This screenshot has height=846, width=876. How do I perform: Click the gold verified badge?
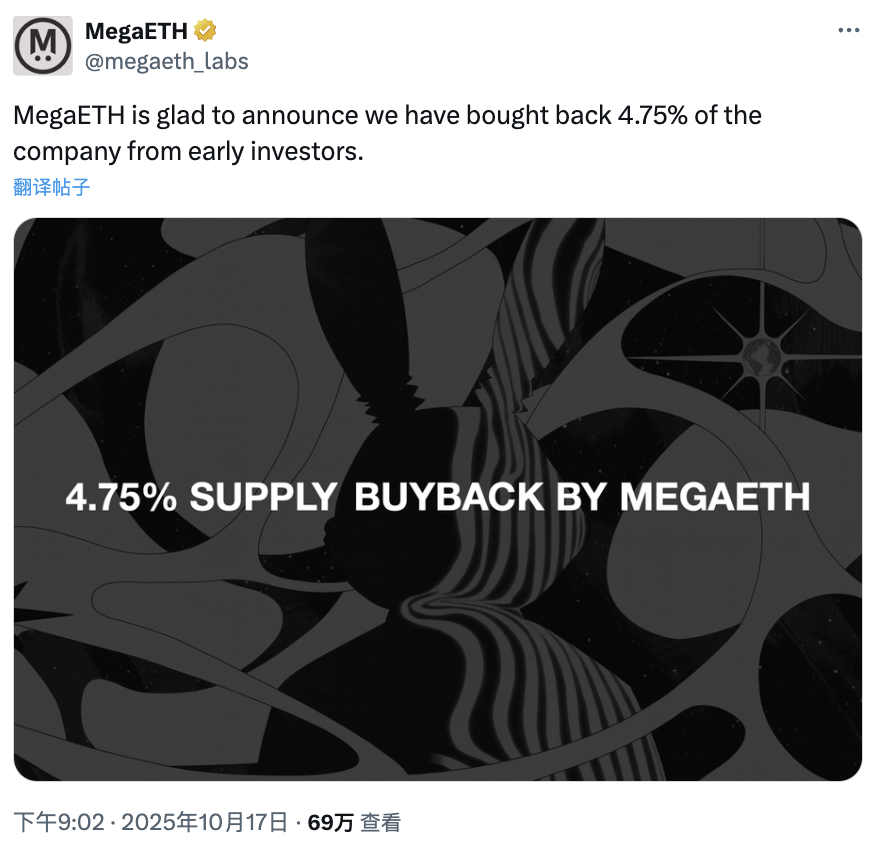(205, 31)
